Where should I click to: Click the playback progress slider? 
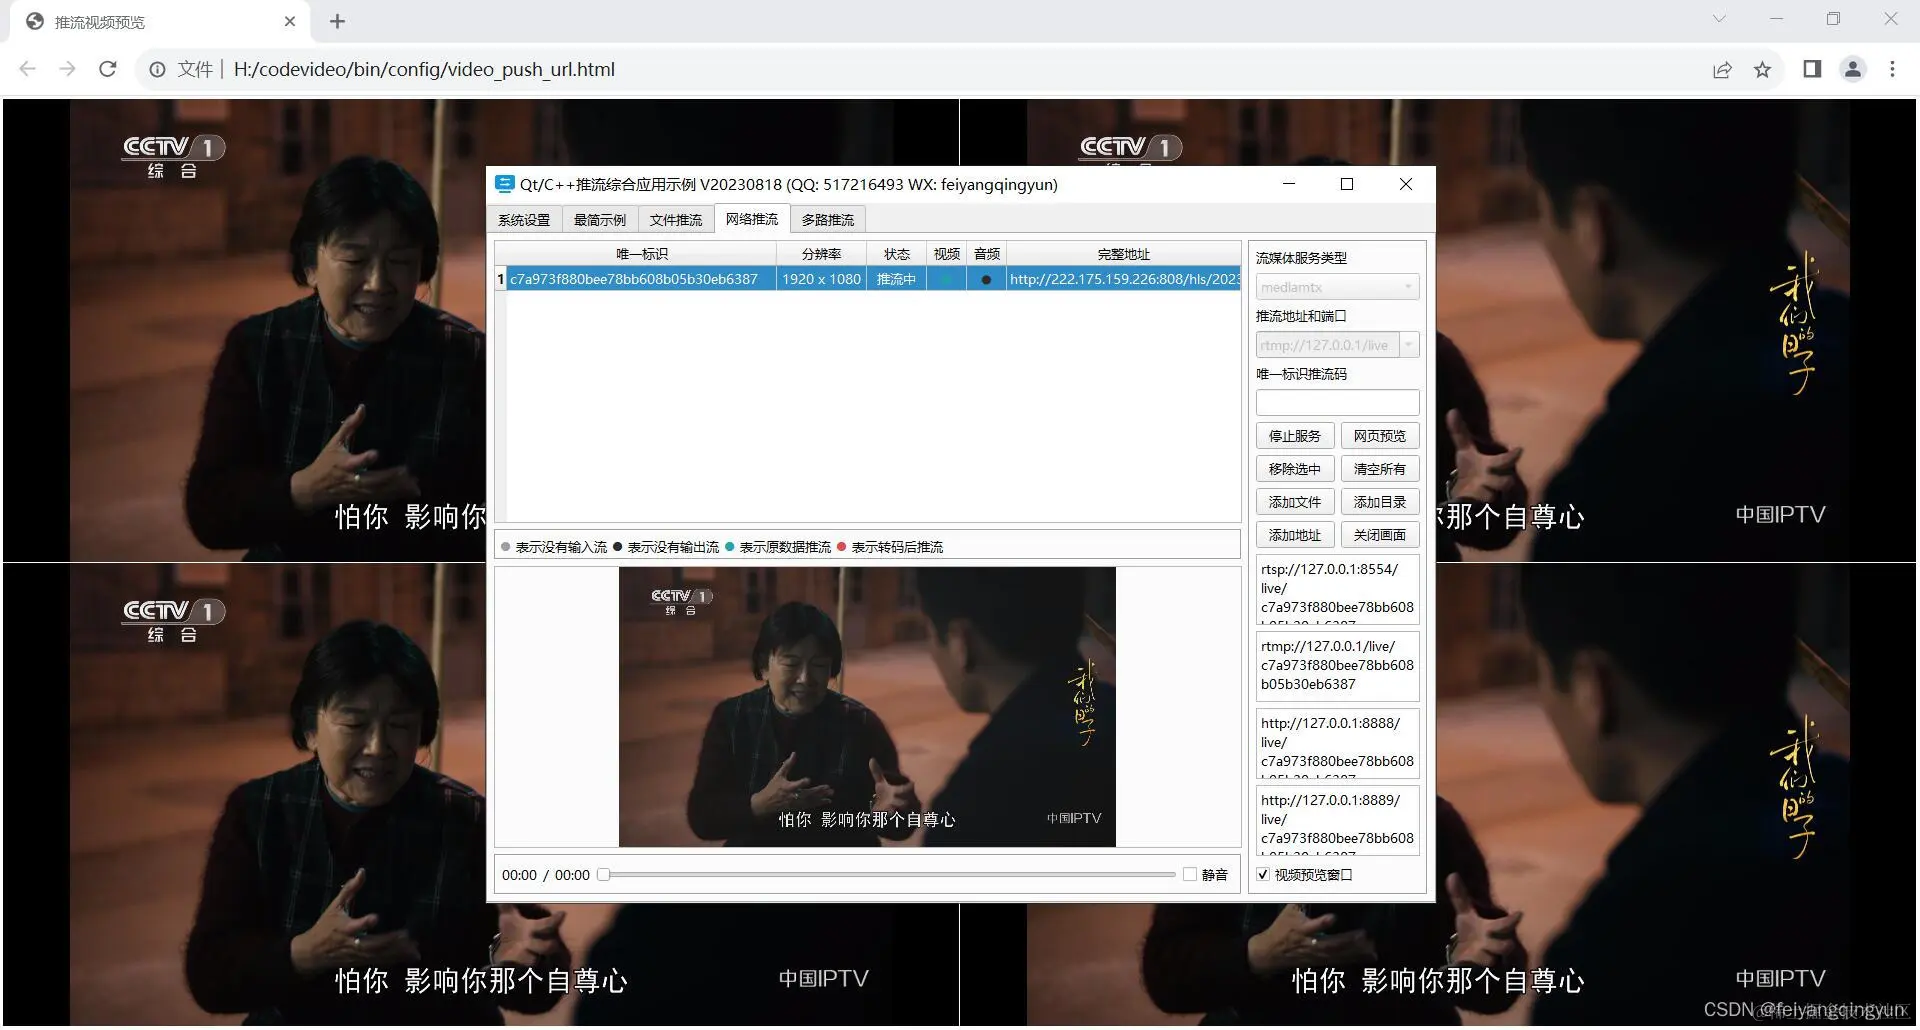coord(890,874)
